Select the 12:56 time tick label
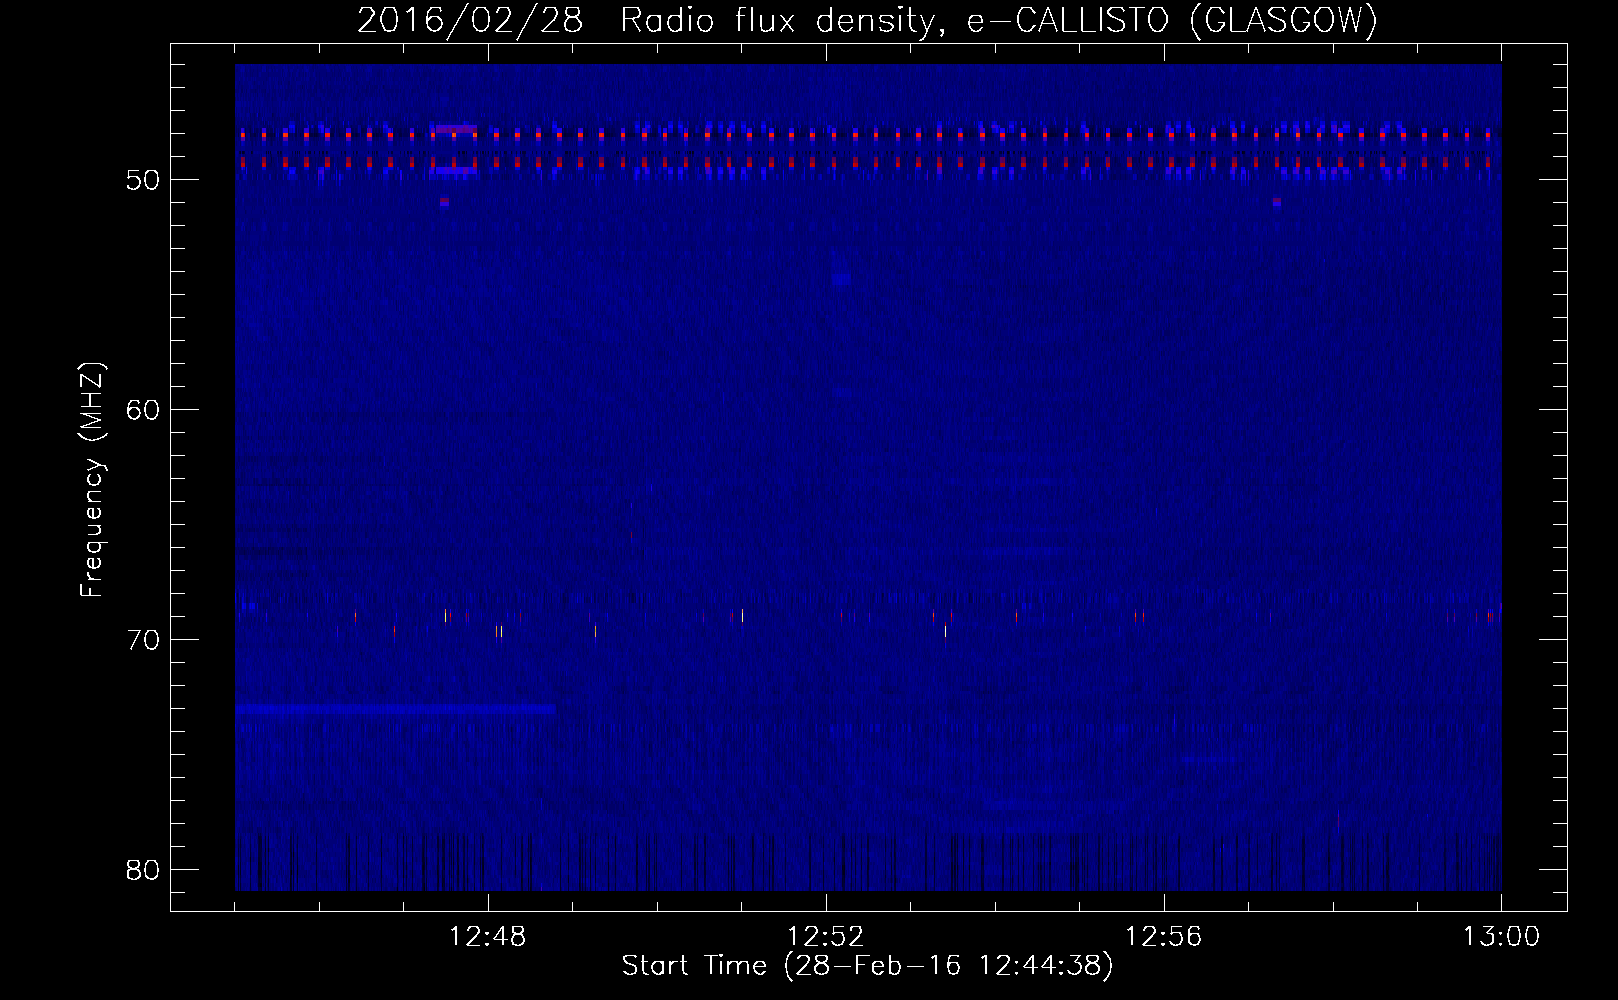 pos(1164,937)
